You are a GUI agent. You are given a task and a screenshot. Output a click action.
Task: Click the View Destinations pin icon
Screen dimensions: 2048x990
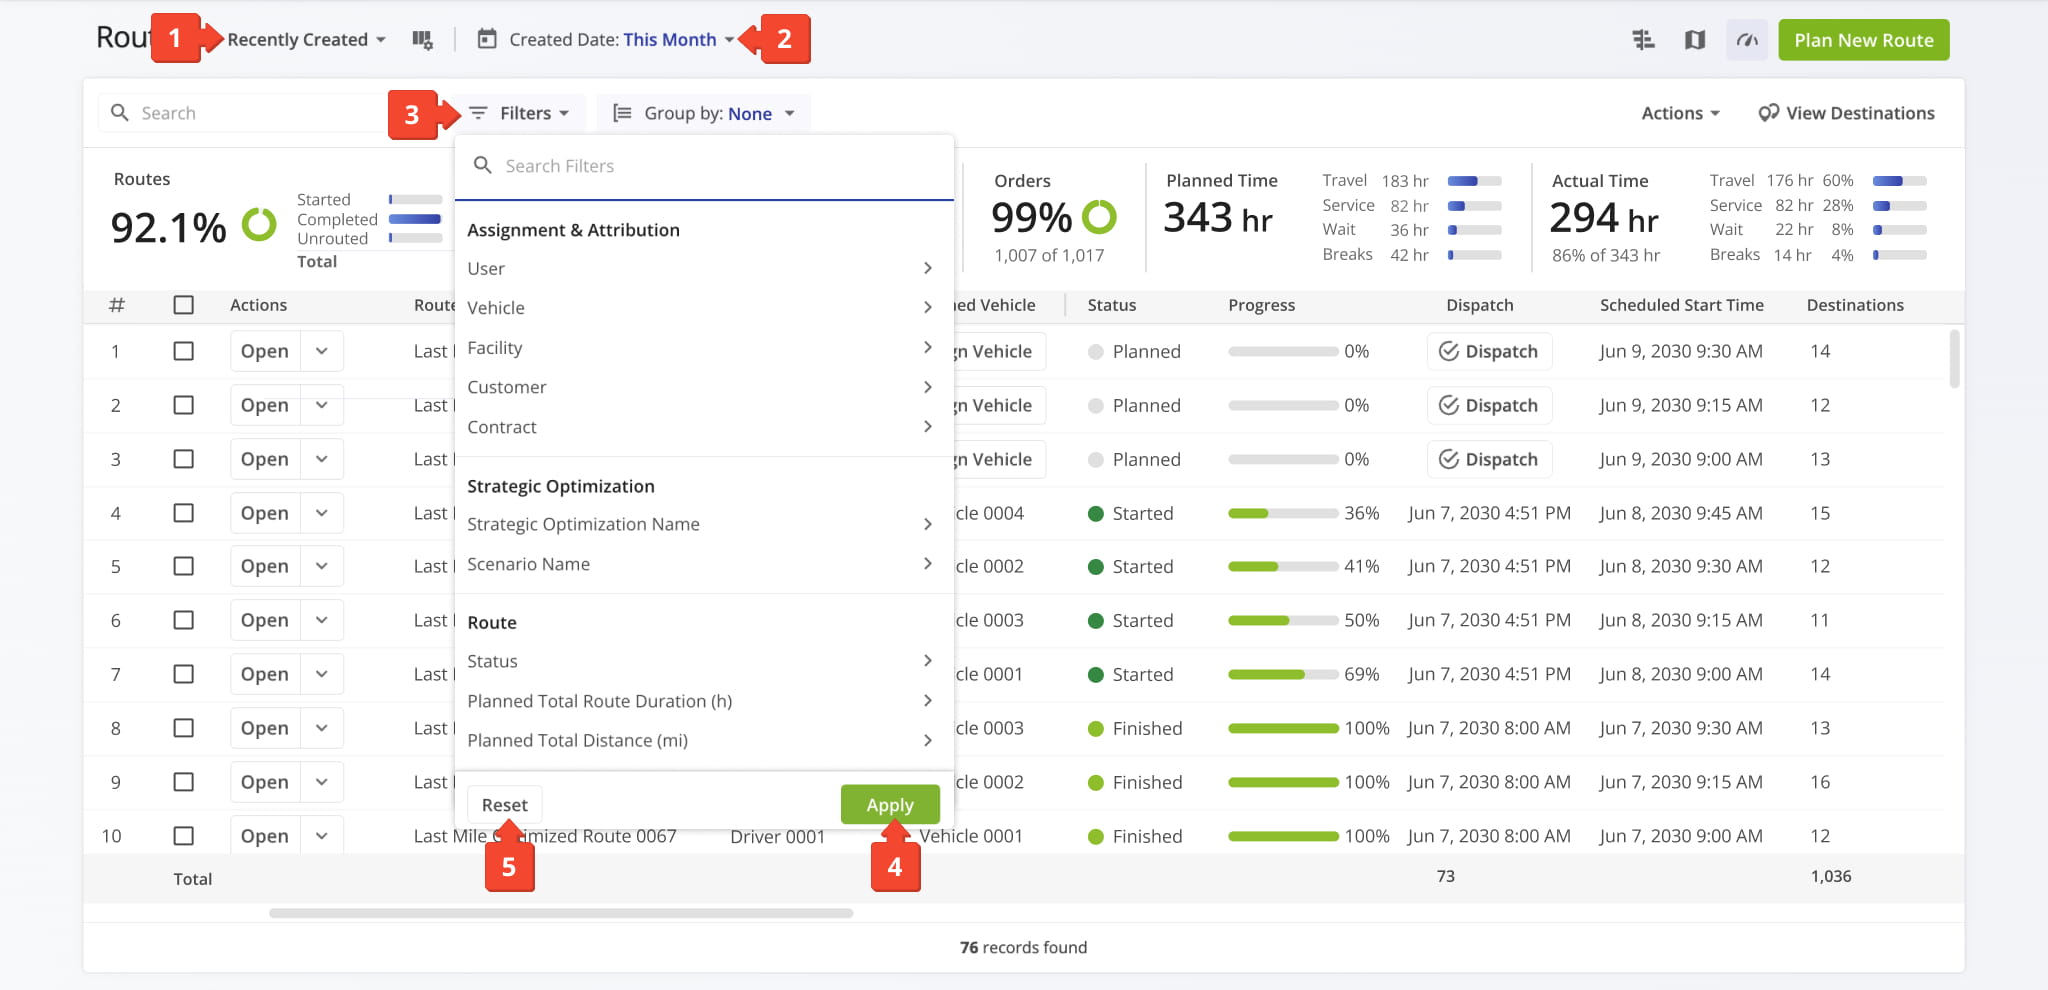tap(1768, 113)
